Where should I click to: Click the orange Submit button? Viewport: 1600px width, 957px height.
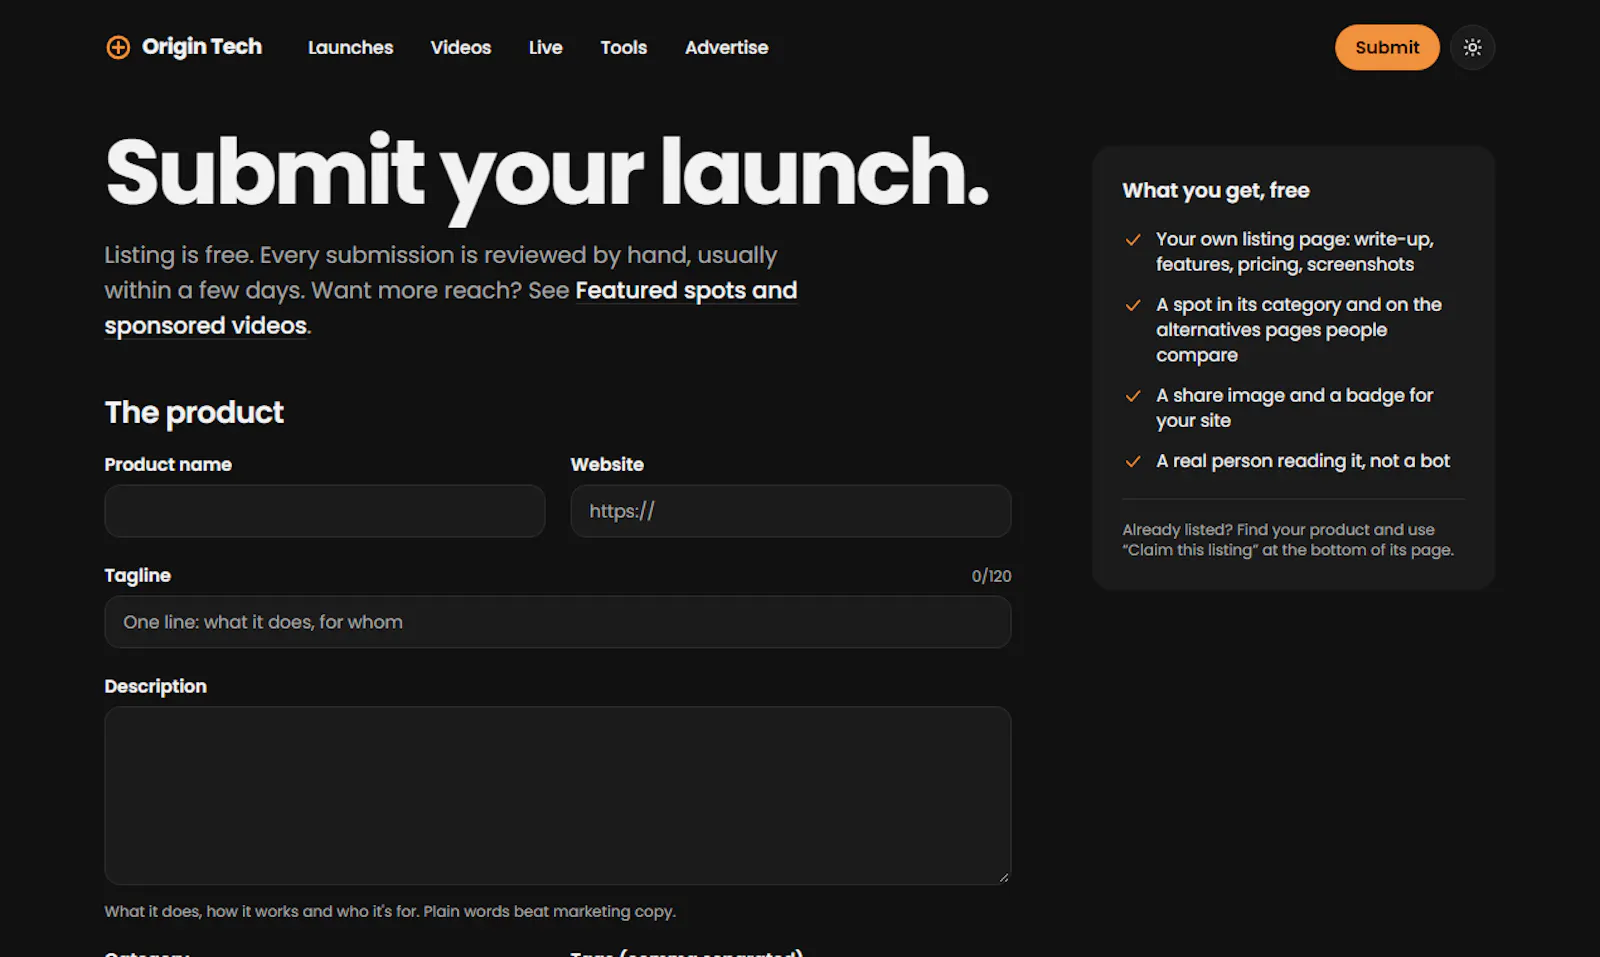pos(1387,47)
